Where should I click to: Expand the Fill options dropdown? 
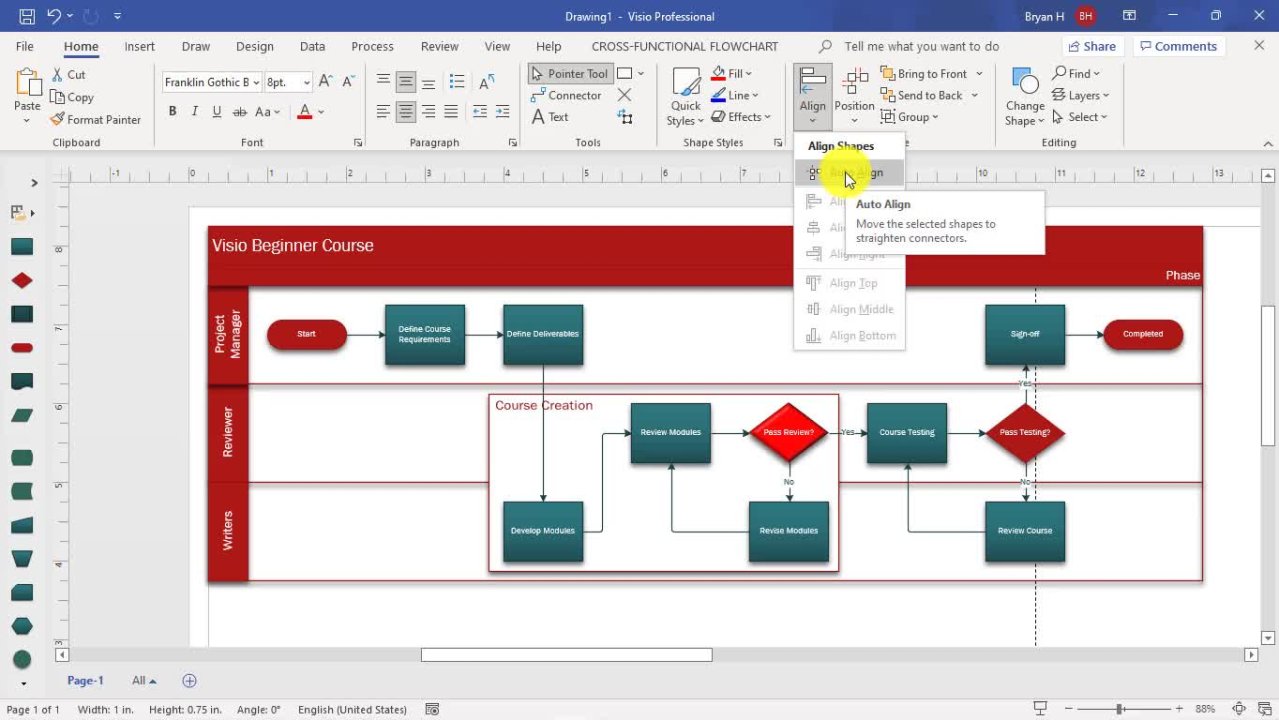coord(748,74)
